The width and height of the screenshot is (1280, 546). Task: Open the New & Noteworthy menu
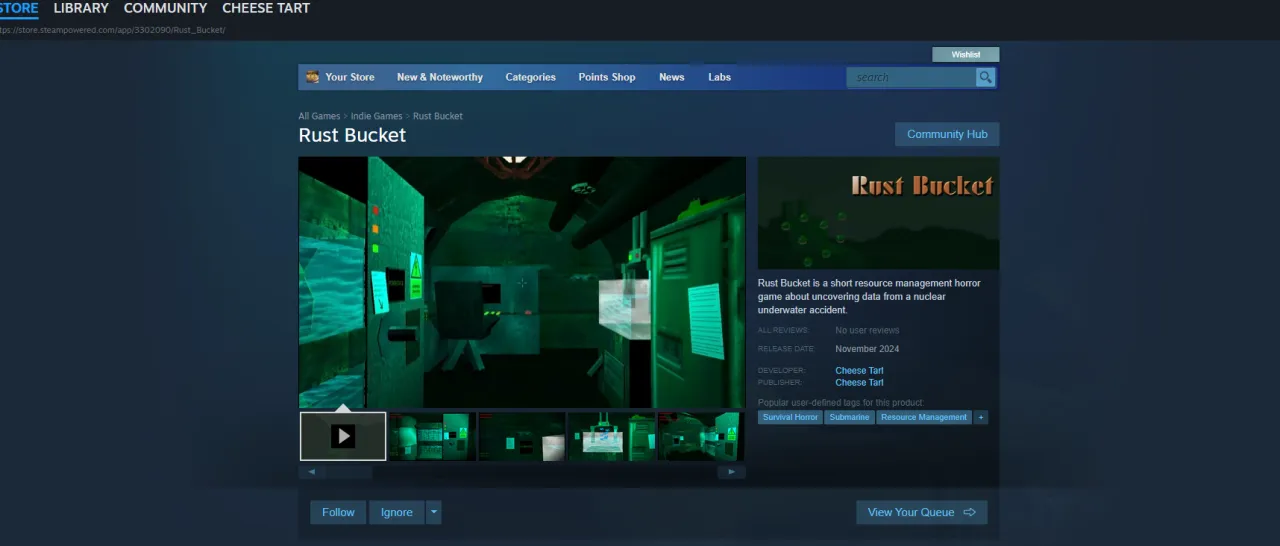coord(440,77)
